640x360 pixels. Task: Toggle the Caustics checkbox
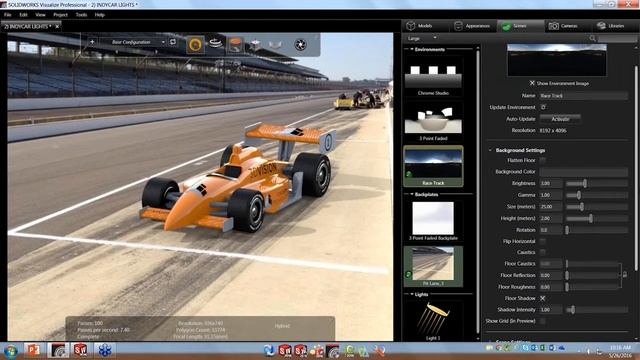coord(543,252)
